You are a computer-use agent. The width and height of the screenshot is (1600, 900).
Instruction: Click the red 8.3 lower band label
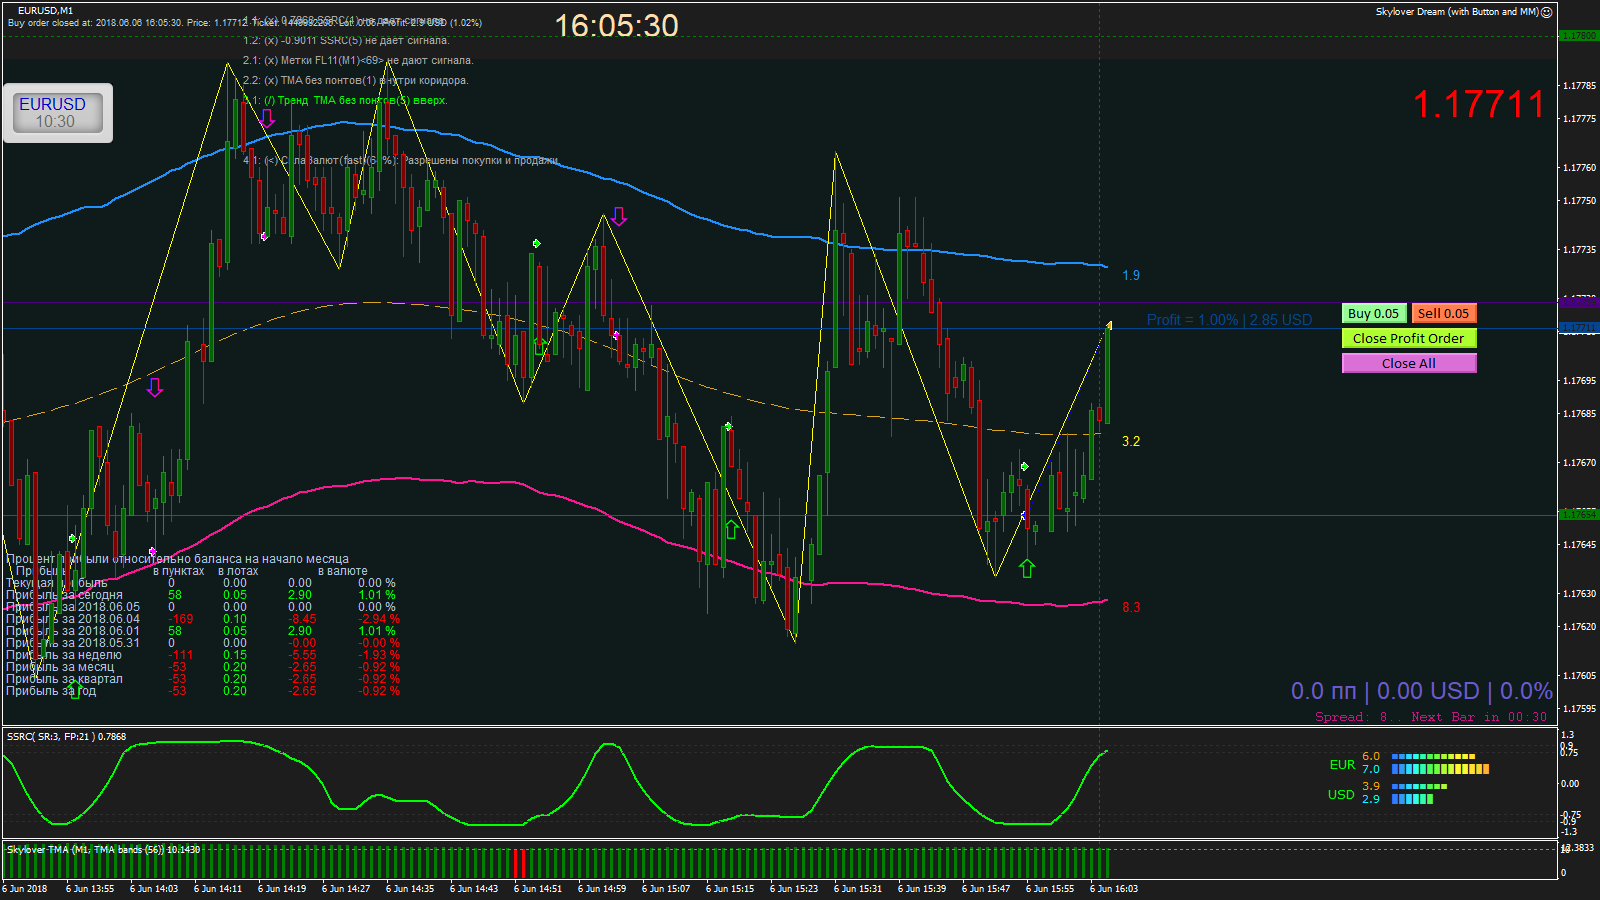point(1131,607)
